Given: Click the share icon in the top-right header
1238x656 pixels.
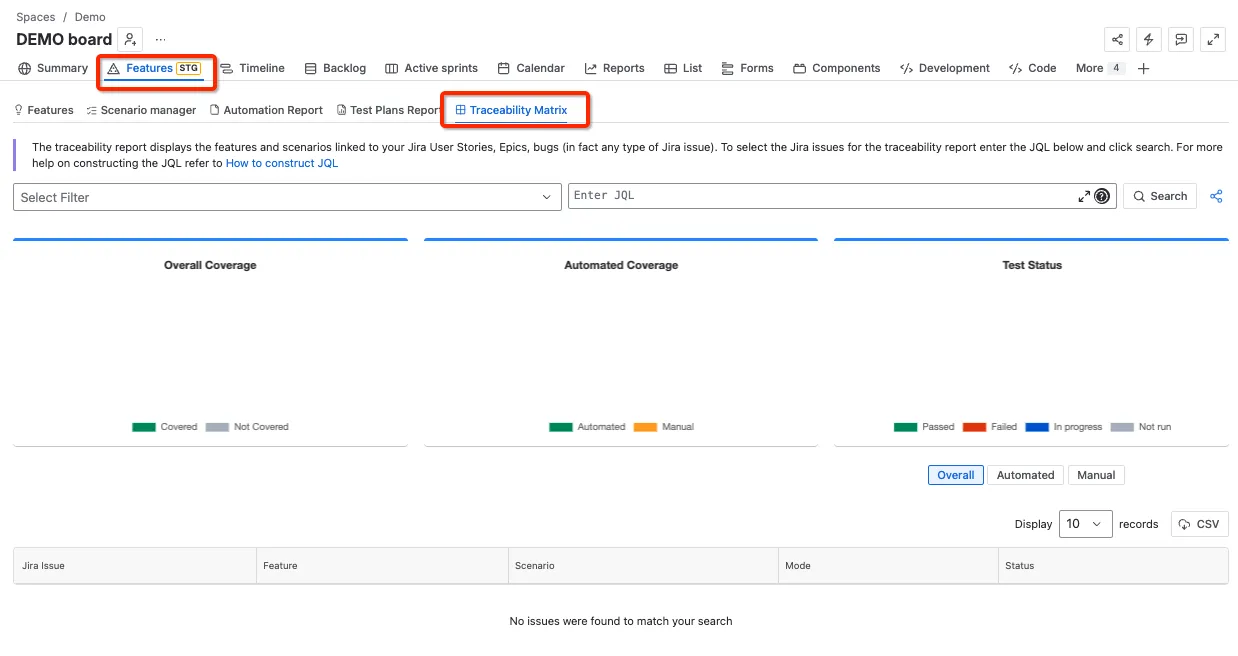Looking at the screenshot, I should pos(1117,39).
